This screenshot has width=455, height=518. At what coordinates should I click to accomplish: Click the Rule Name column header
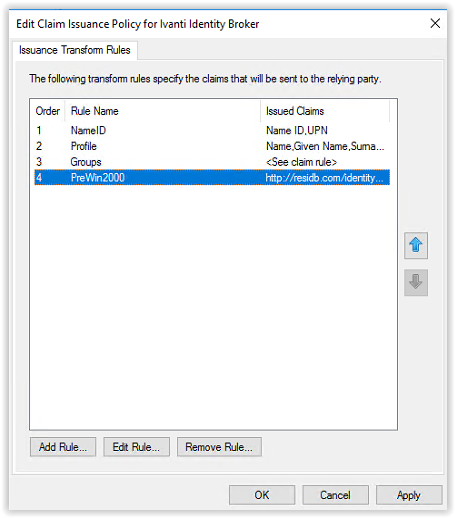coord(162,111)
